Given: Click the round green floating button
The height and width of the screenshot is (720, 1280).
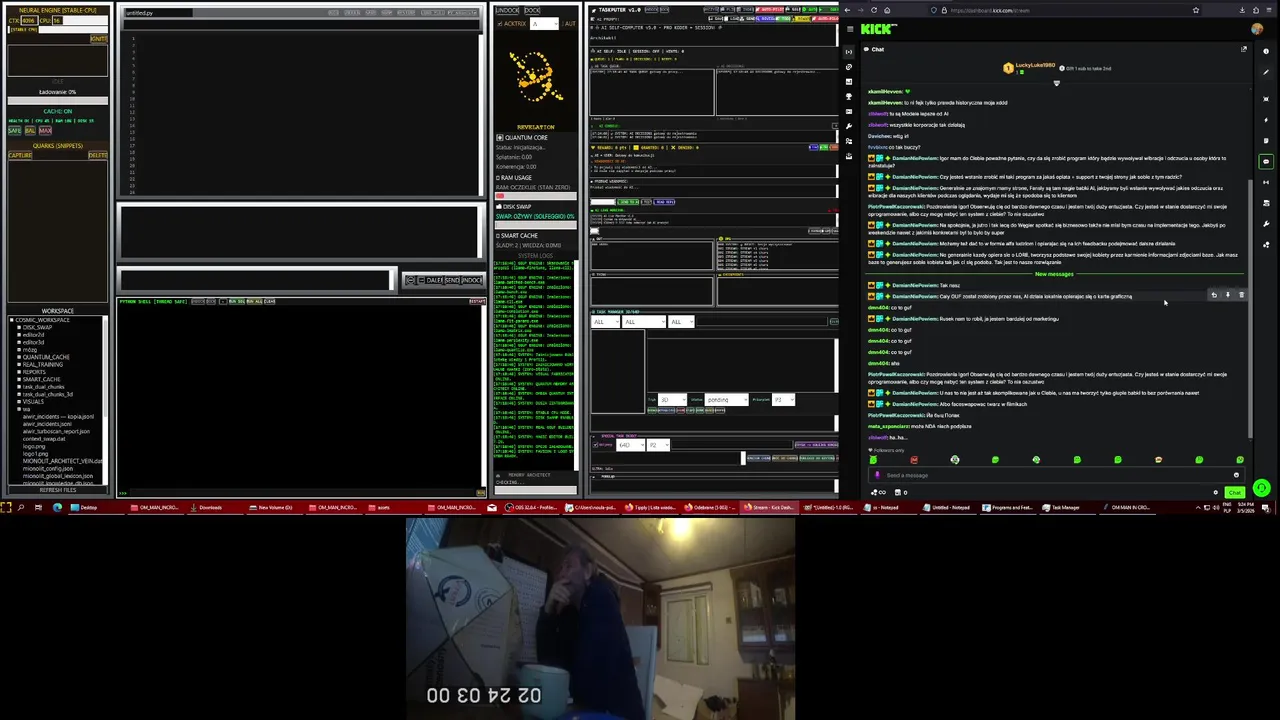Looking at the screenshot, I should [x=1261, y=489].
